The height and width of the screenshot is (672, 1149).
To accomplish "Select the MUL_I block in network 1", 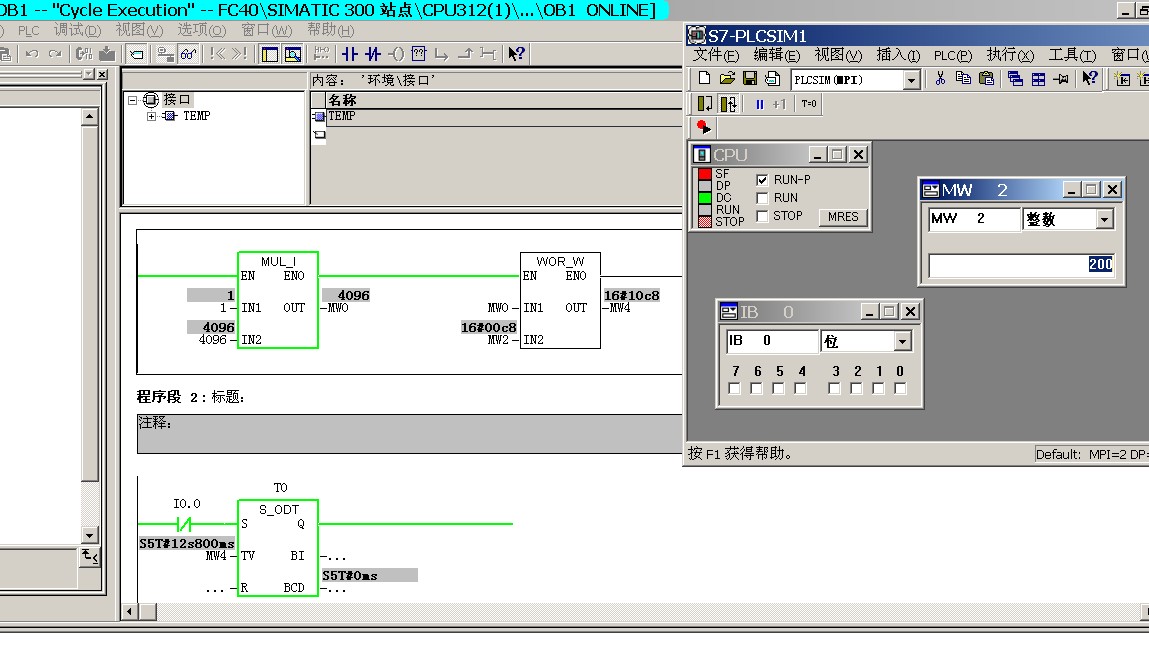I will [x=278, y=300].
